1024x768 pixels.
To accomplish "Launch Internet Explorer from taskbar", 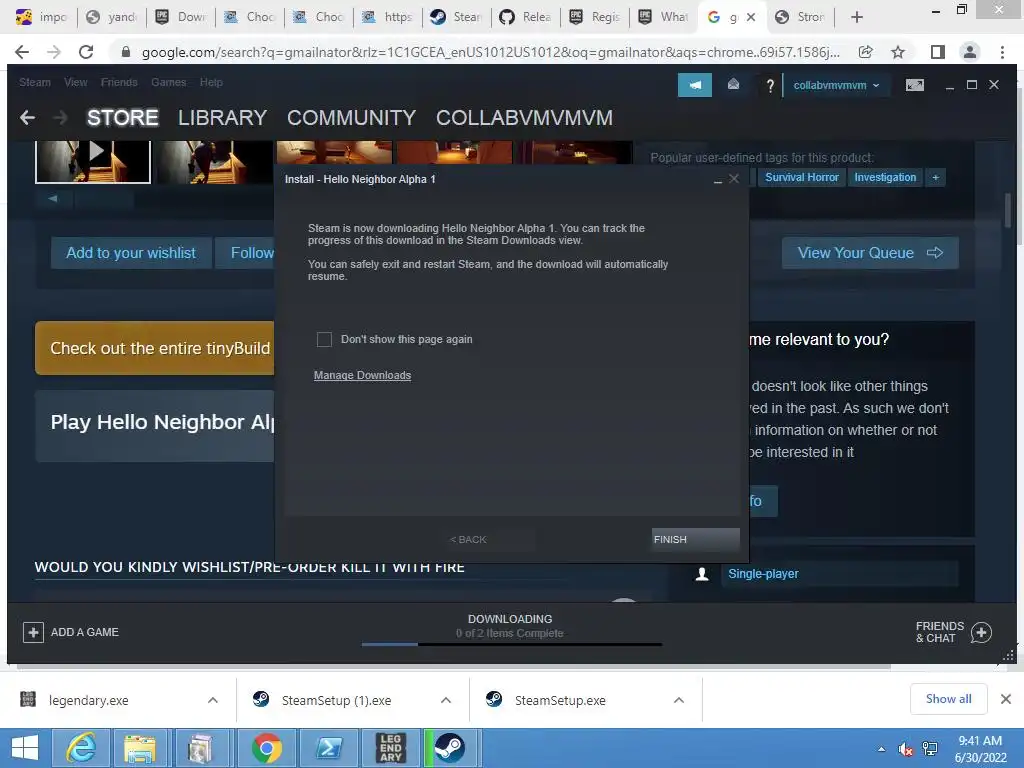I will point(81,748).
